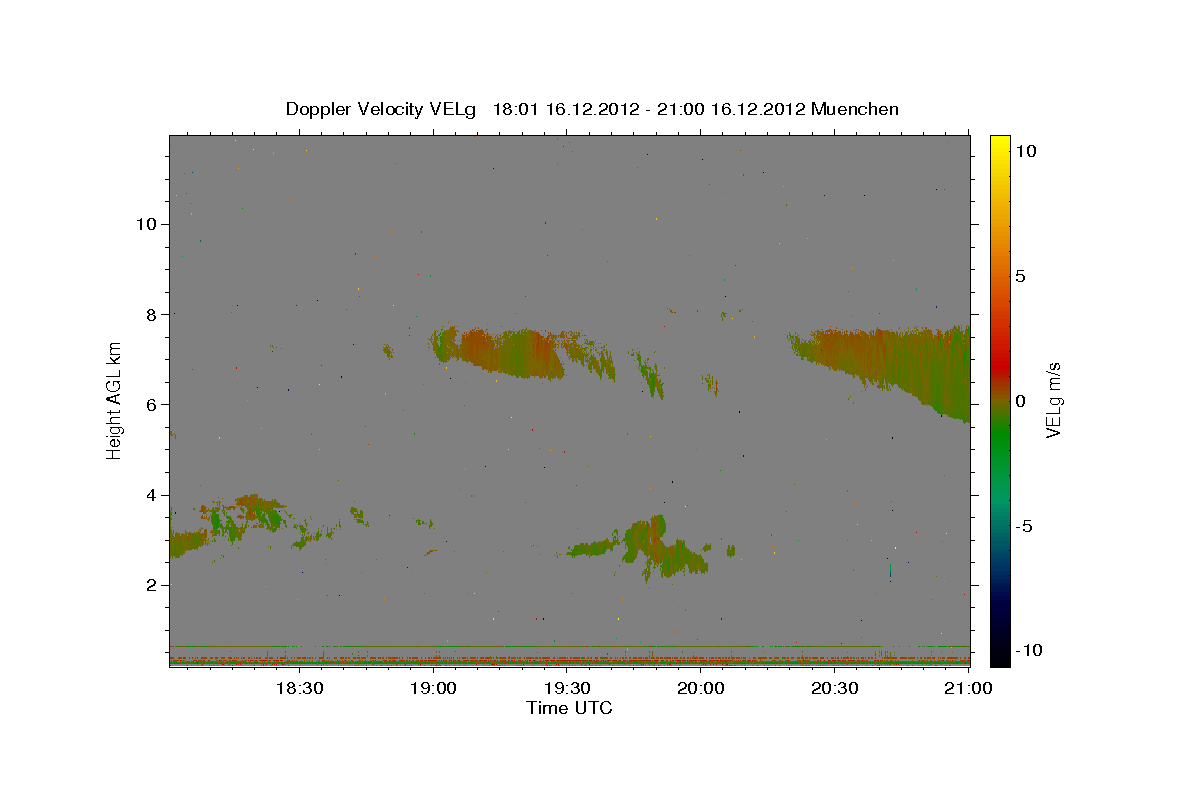Image resolution: width=1200 pixels, height=800 pixels.
Task: Pick the green section of the colorbar
Action: coord(999,440)
